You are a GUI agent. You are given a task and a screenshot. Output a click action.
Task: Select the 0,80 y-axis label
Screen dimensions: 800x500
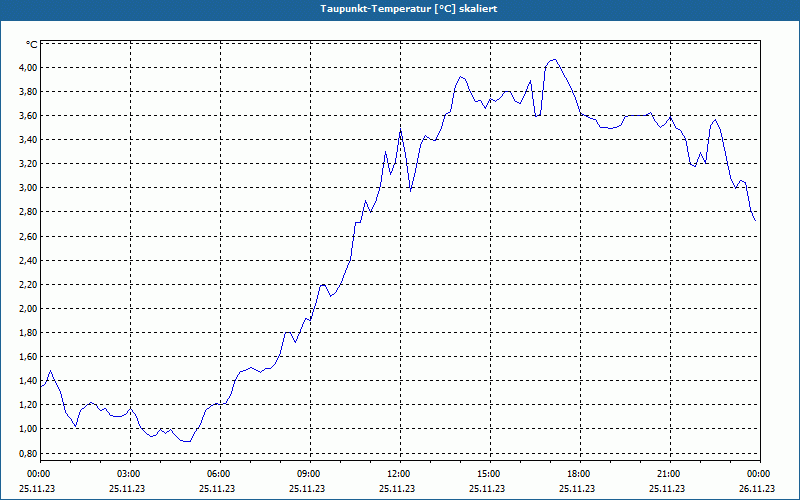pos(28,453)
